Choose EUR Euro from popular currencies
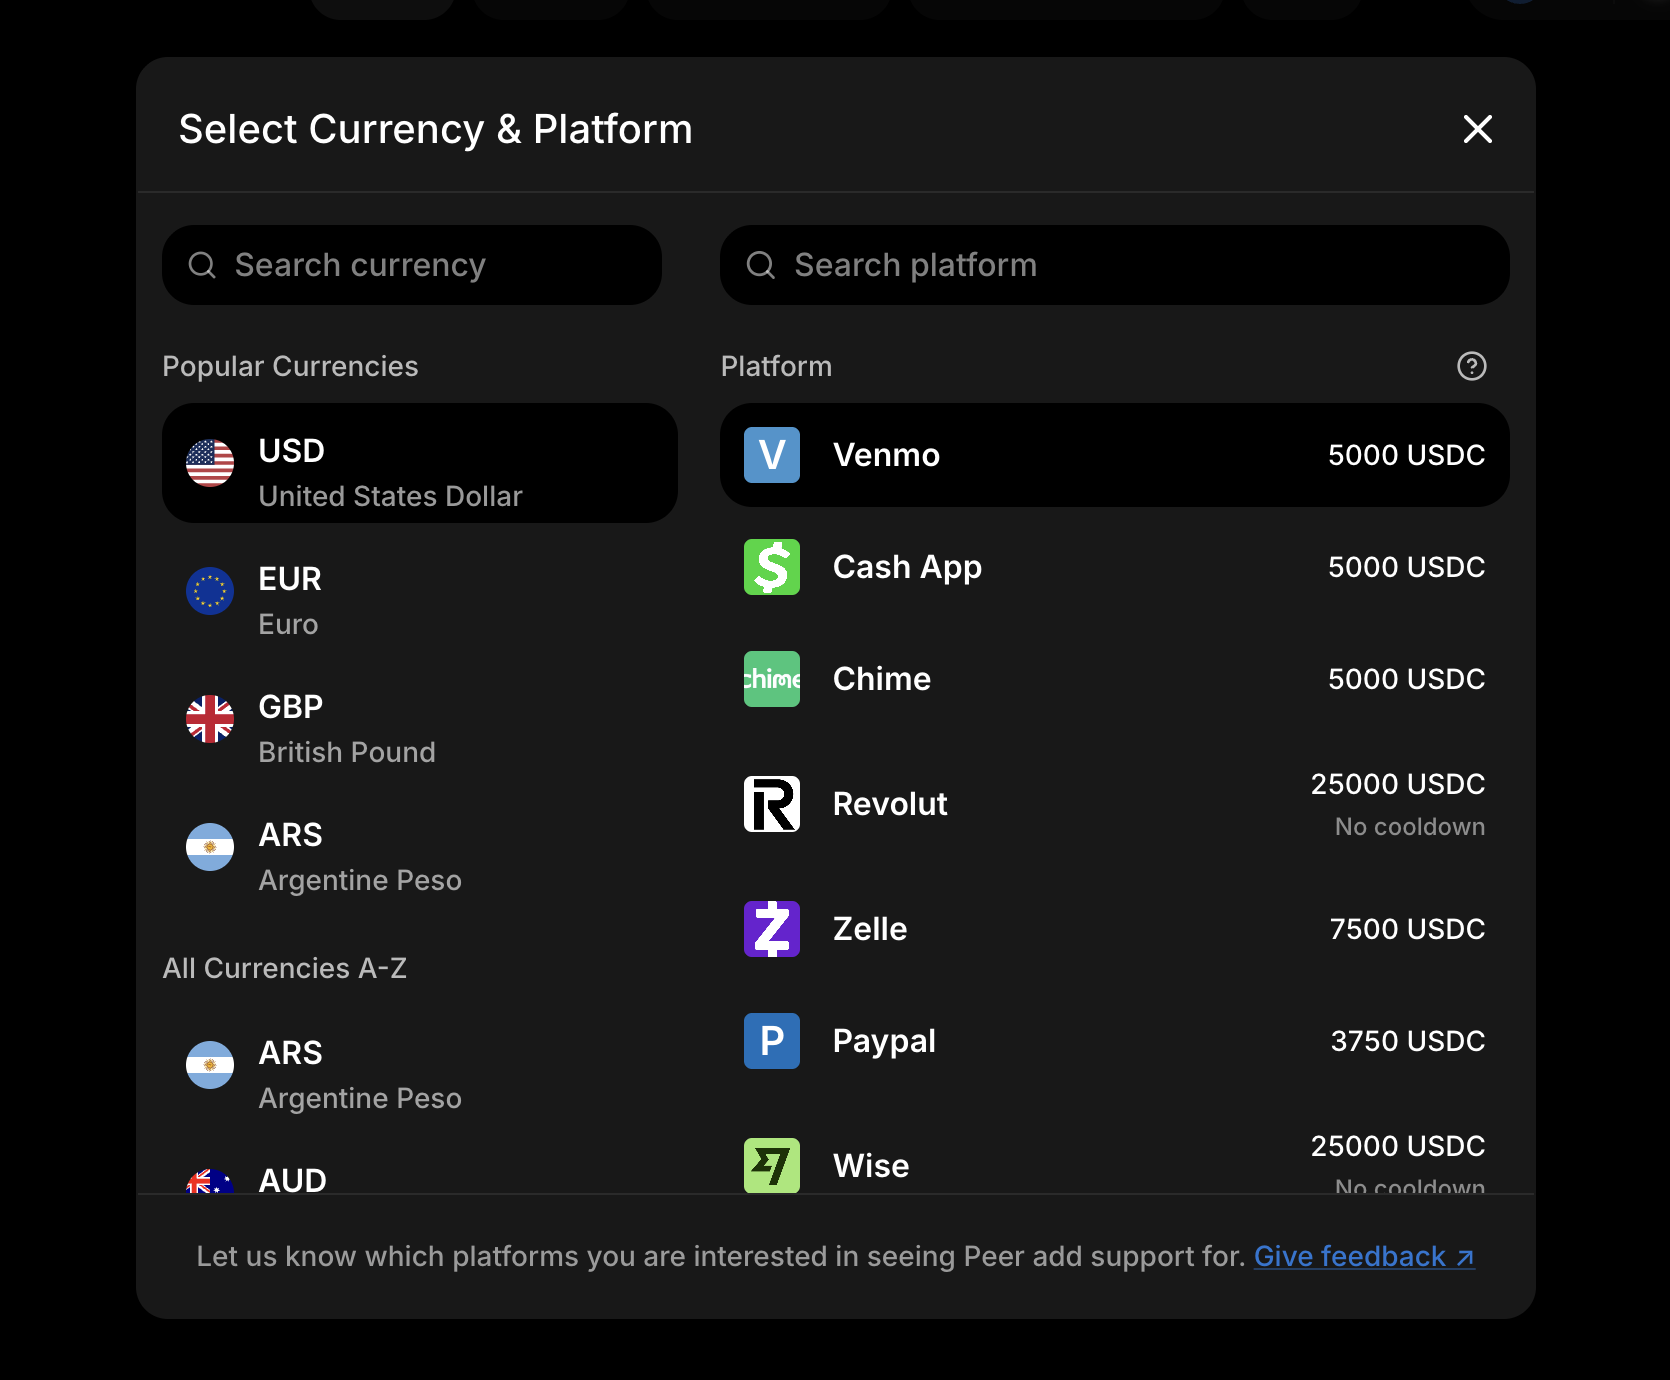This screenshot has width=1670, height=1380. tap(419, 600)
